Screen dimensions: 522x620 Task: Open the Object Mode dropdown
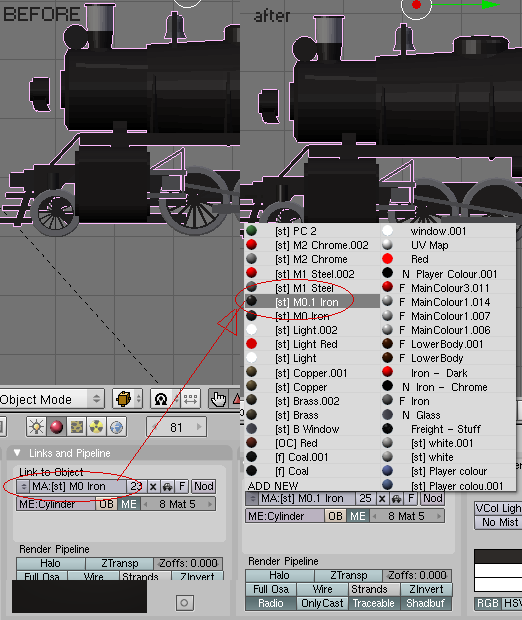(51, 399)
